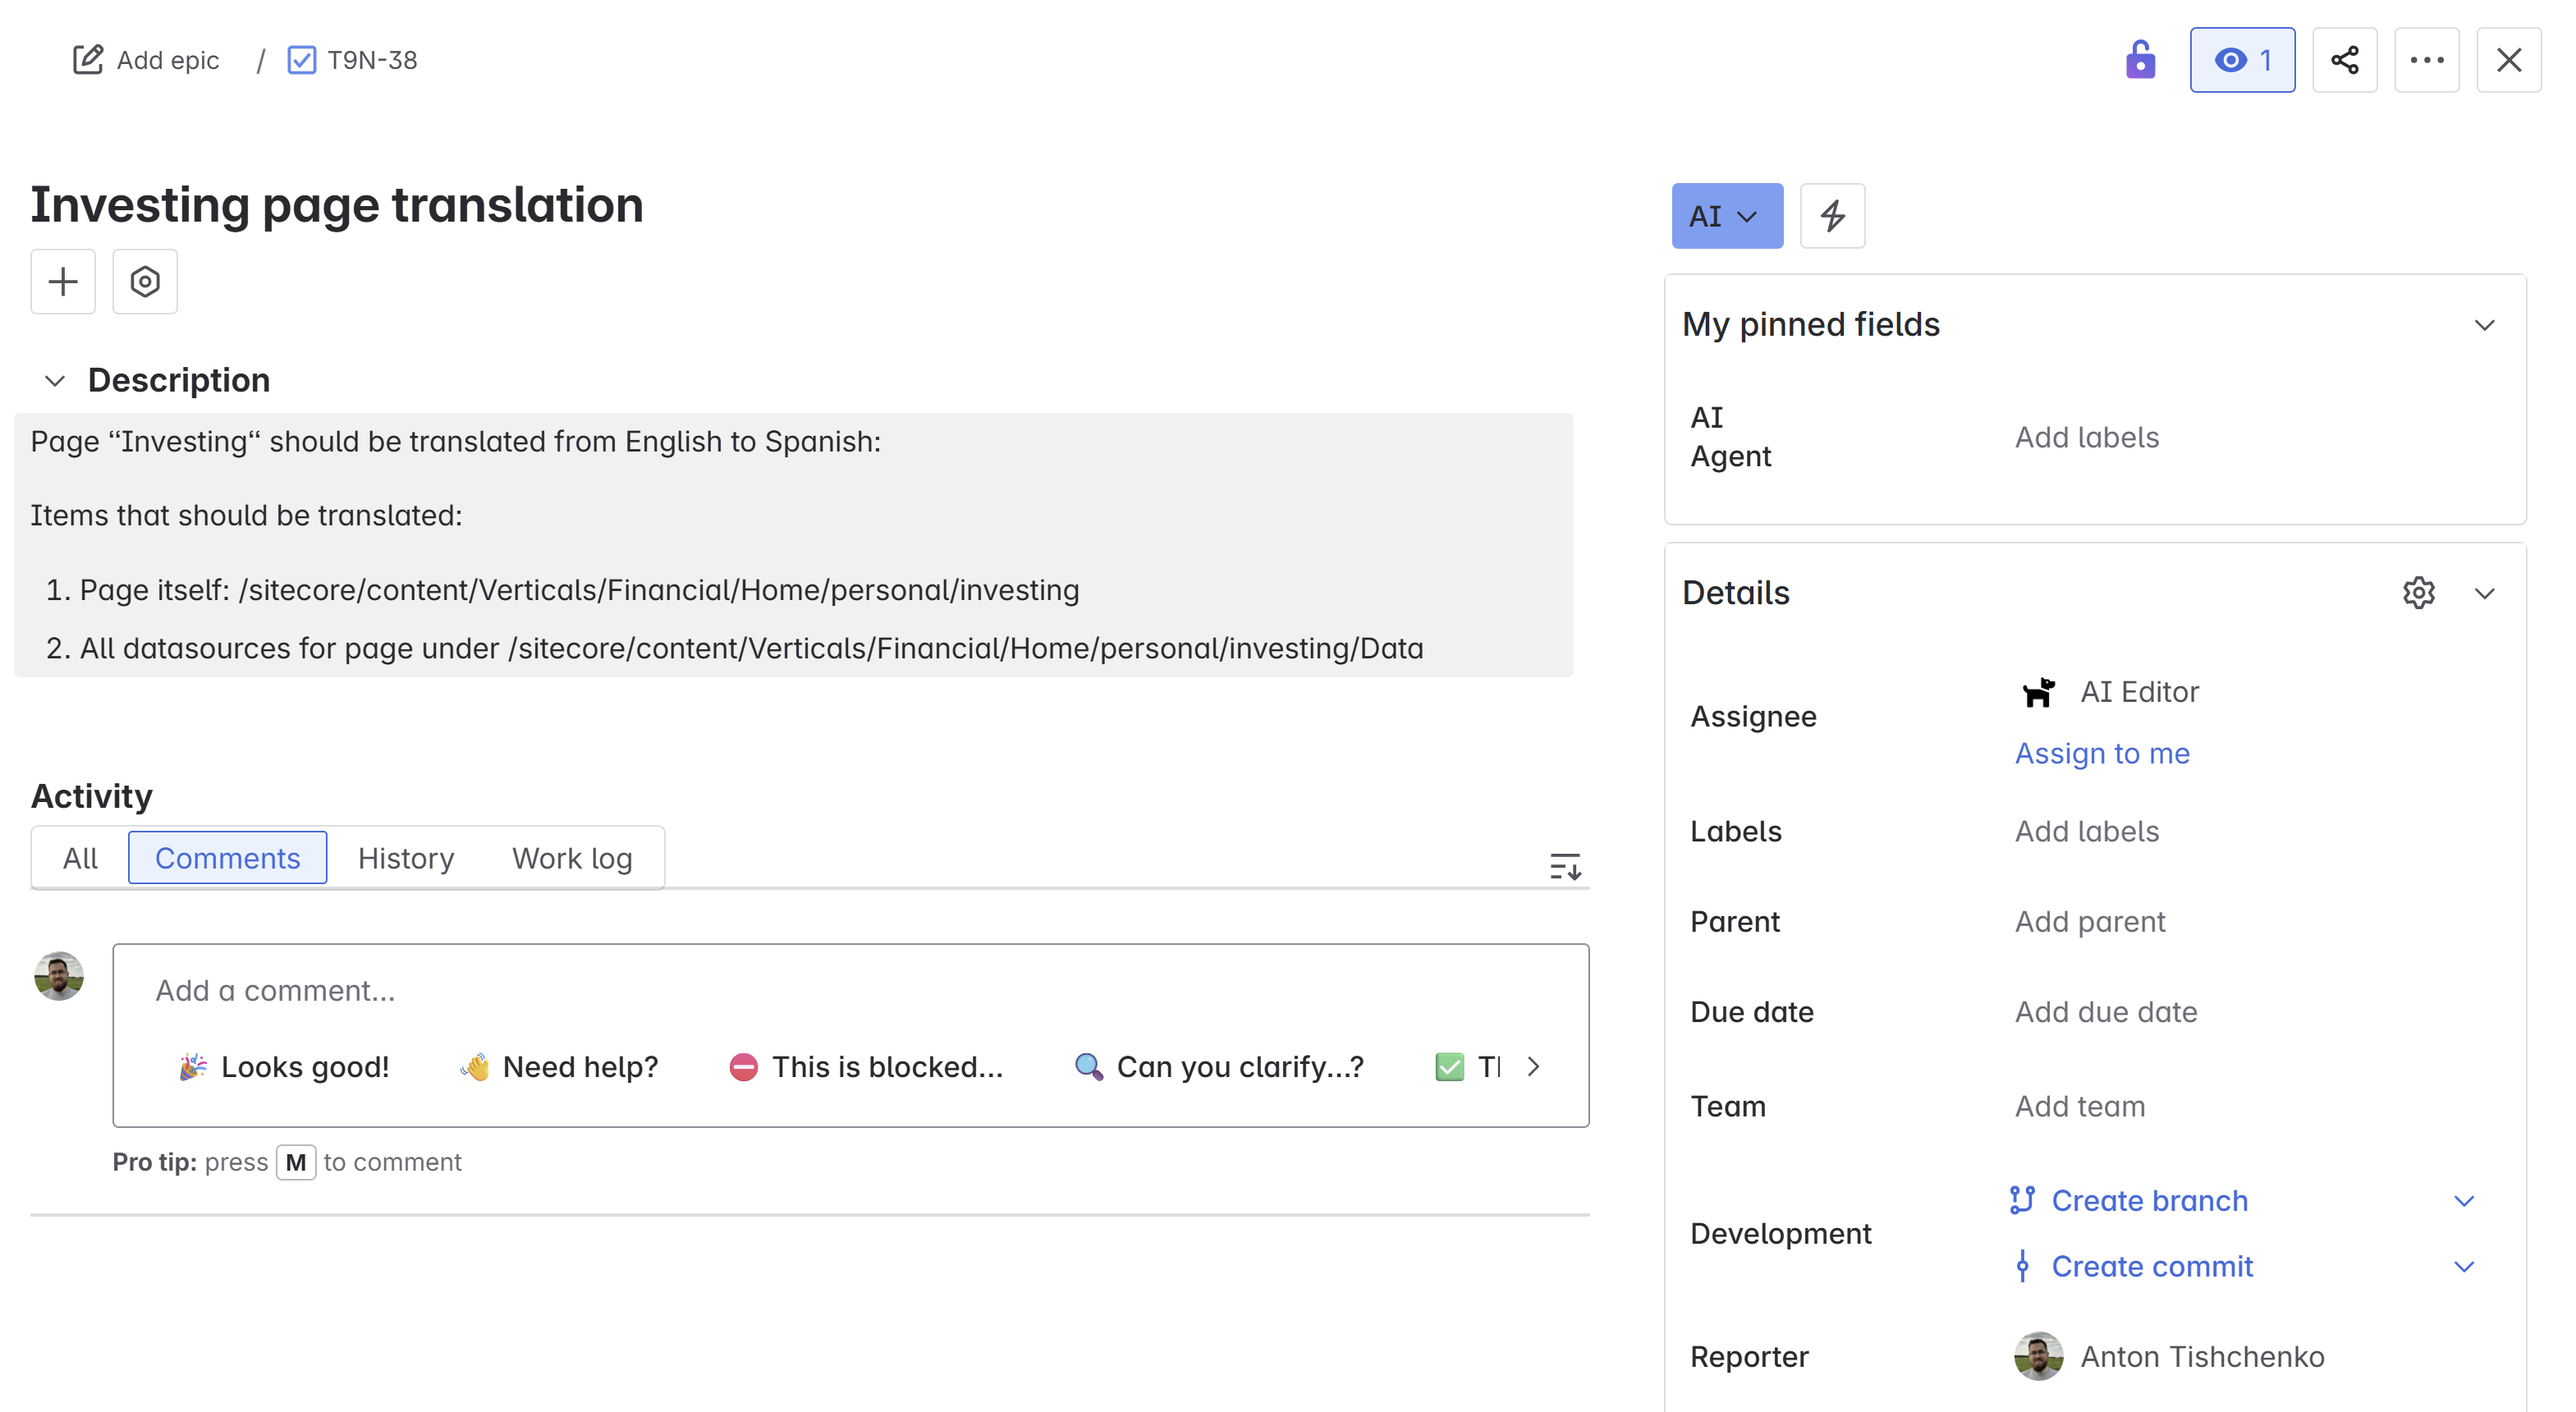
Task: Click the plus add content button
Action: point(63,282)
